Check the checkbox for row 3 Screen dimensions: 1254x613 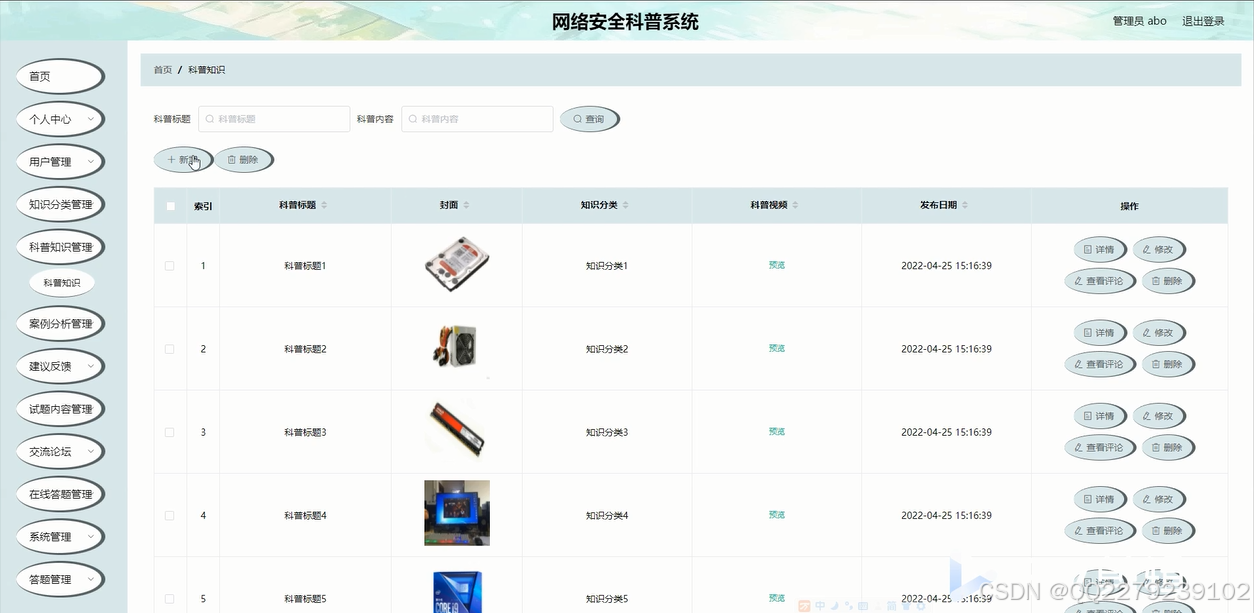(170, 431)
